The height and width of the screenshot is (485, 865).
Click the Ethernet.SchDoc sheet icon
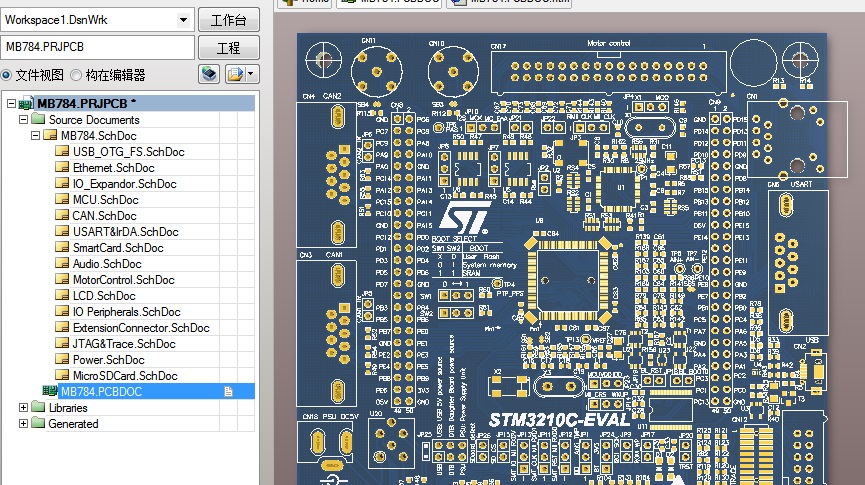point(62,167)
